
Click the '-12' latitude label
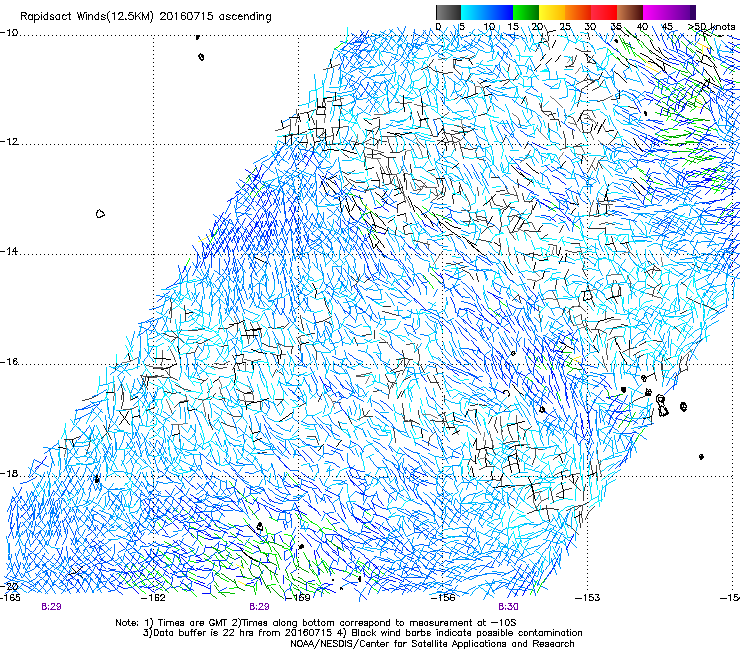pos(9,142)
